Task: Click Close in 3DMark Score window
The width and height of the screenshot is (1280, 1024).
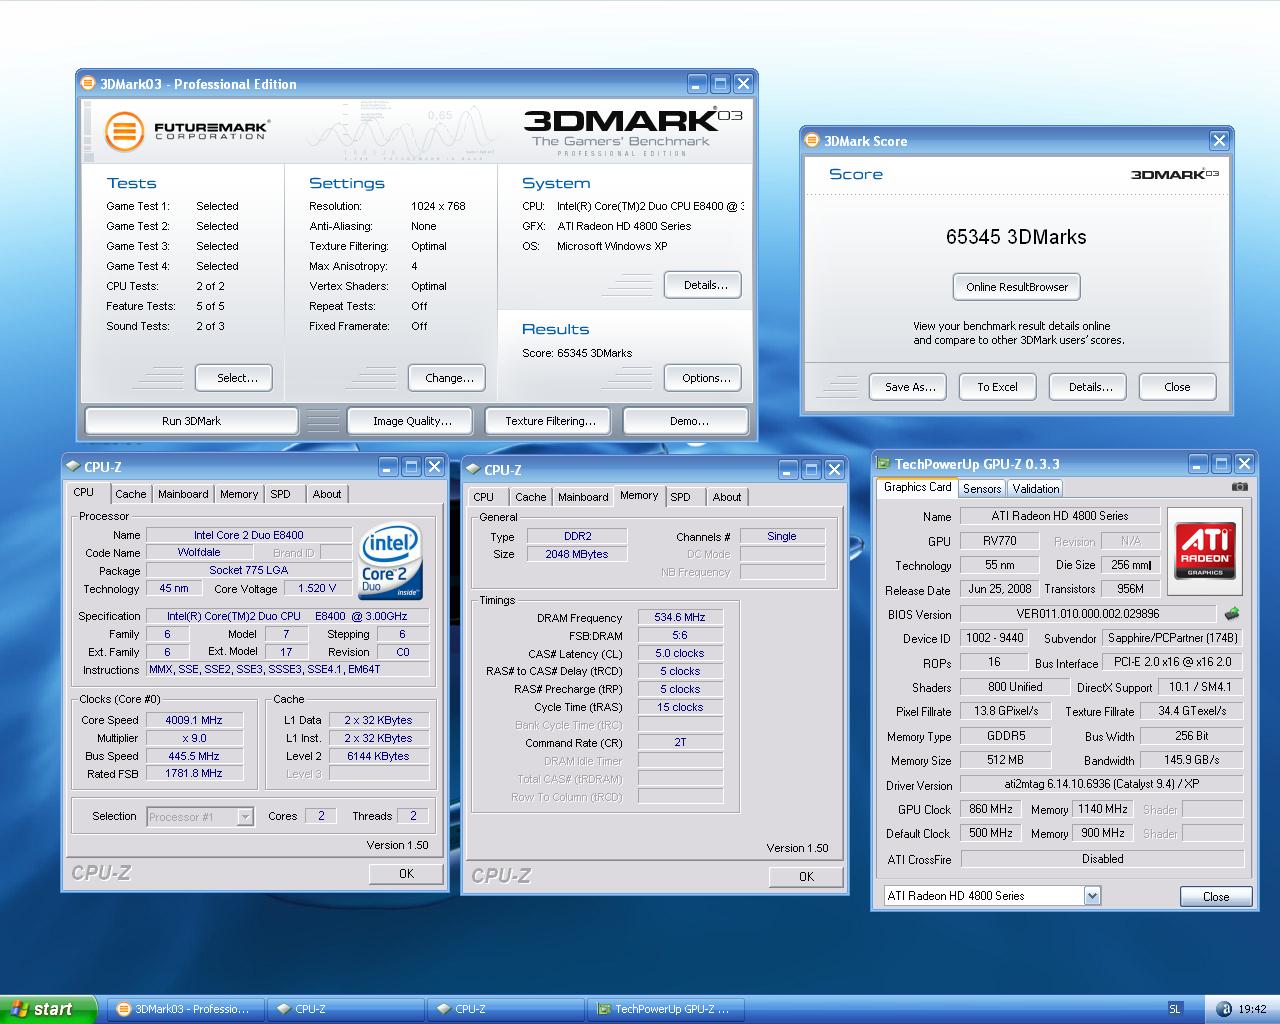Action: (x=1177, y=387)
